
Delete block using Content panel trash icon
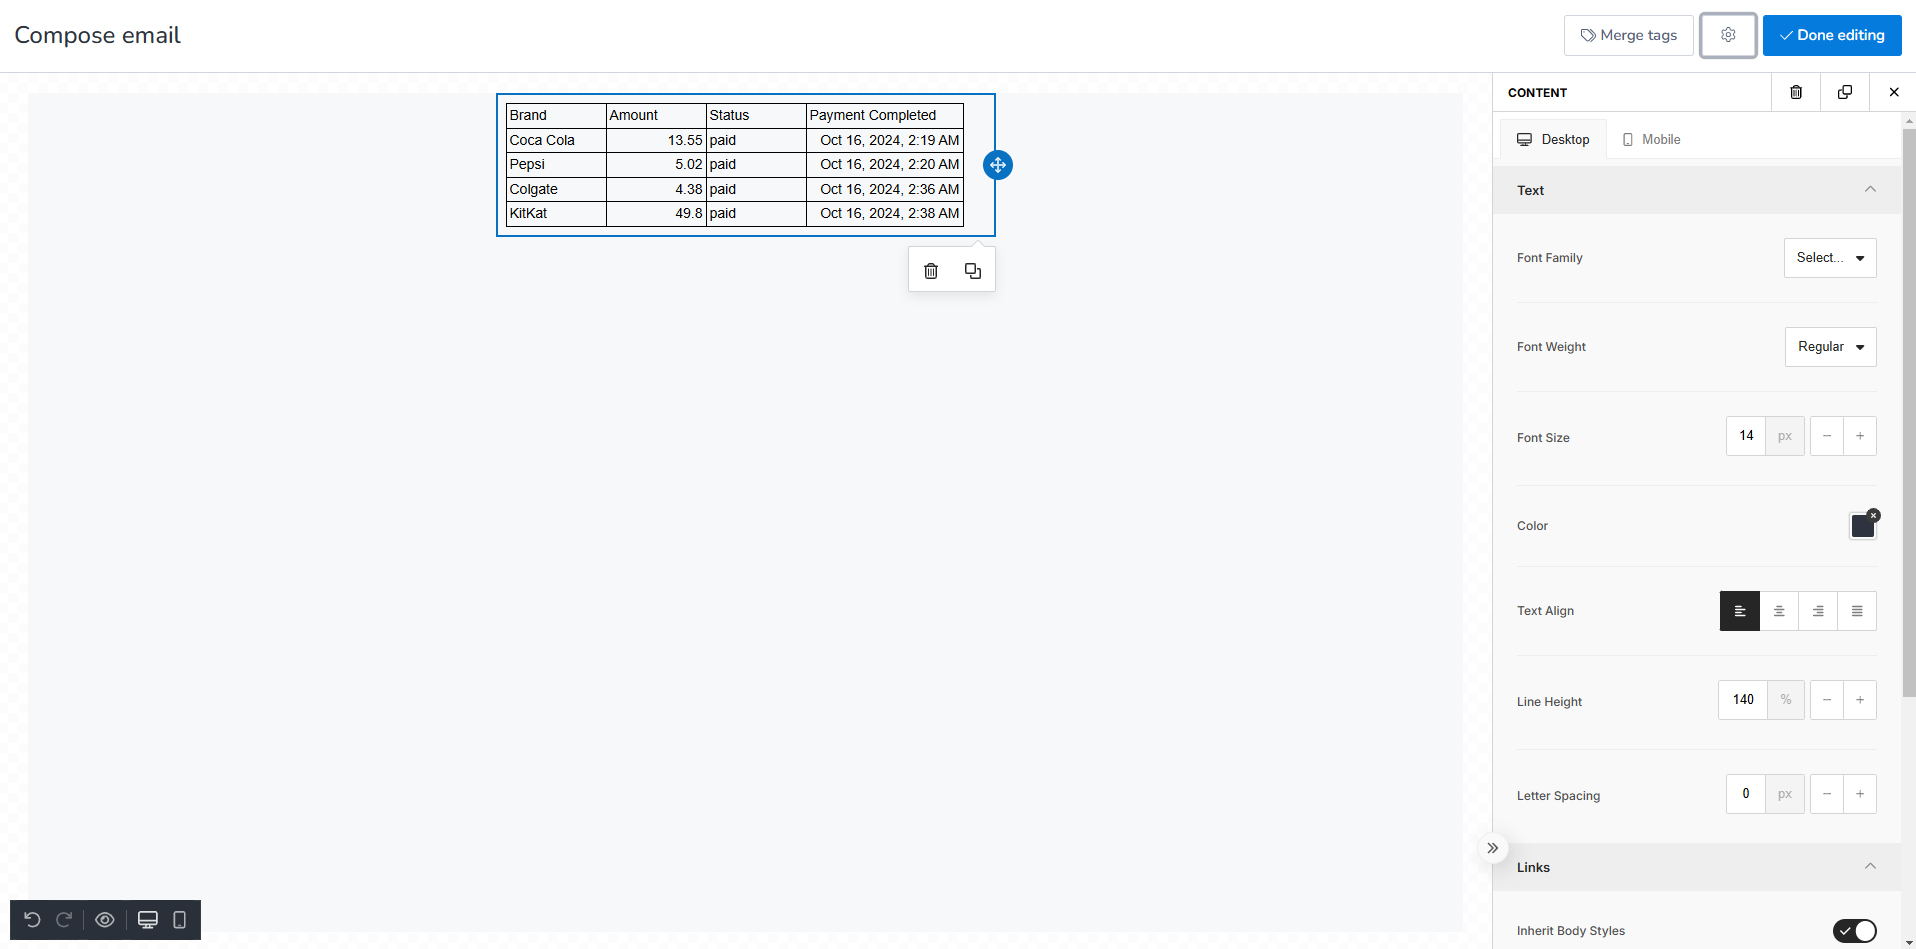[1796, 92]
